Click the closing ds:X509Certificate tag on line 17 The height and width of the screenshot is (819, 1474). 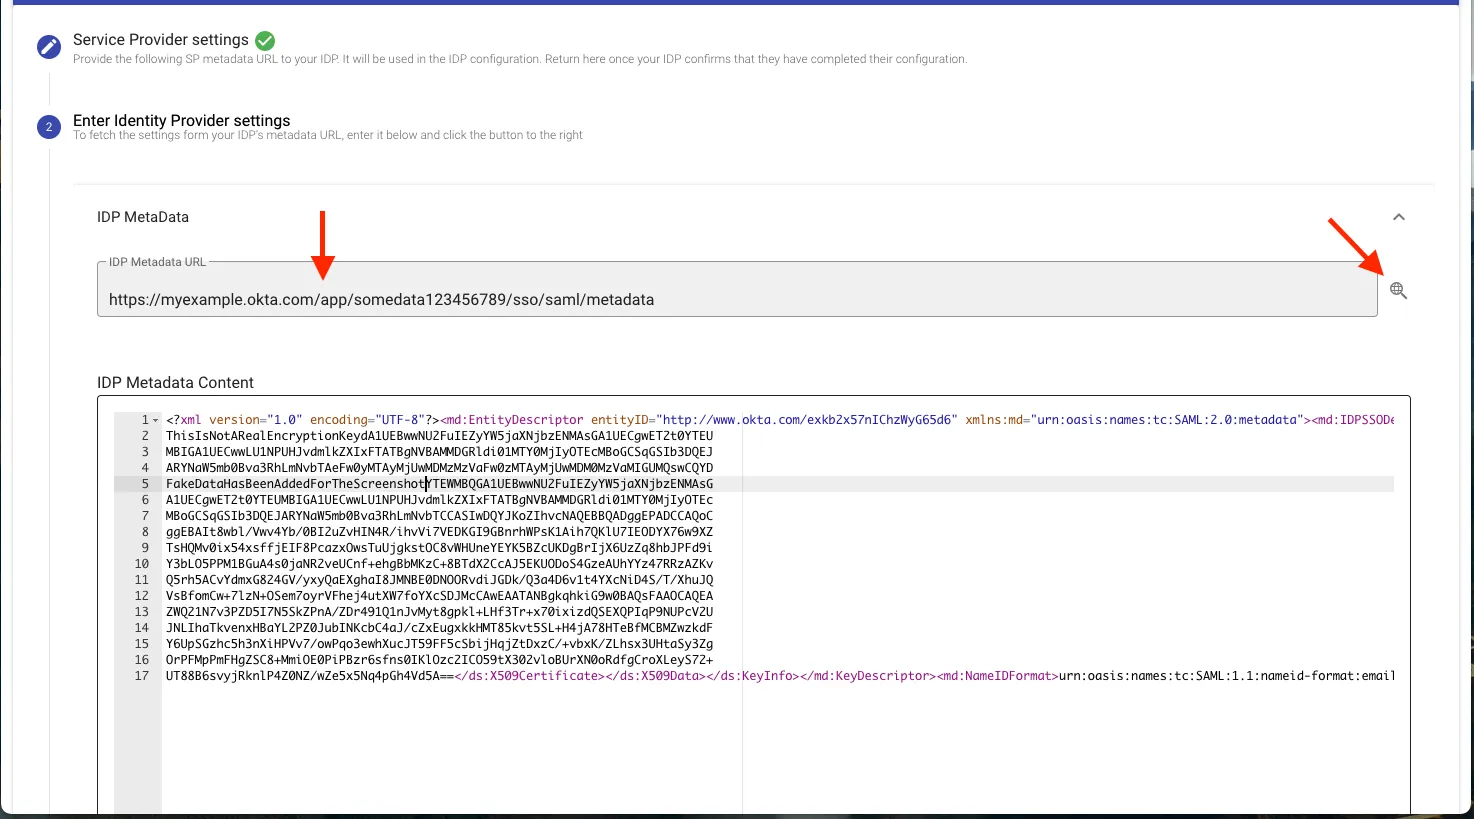(529, 676)
